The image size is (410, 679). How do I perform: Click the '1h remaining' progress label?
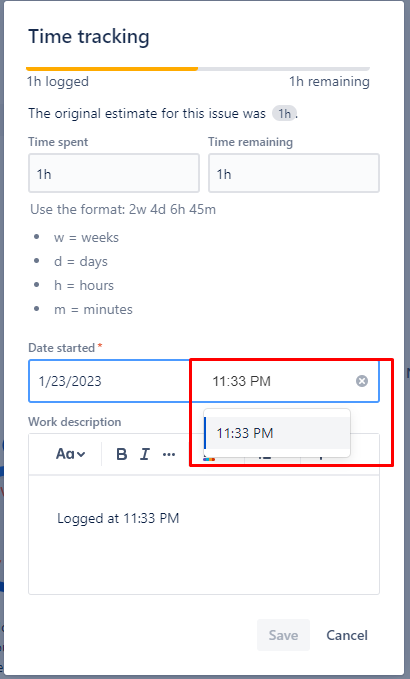click(329, 81)
